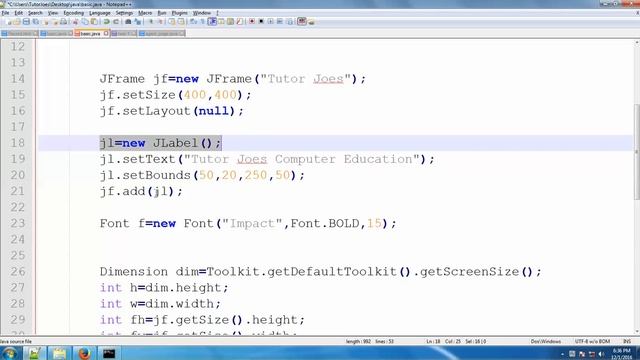Close the basic.java tab

[x=106, y=33]
